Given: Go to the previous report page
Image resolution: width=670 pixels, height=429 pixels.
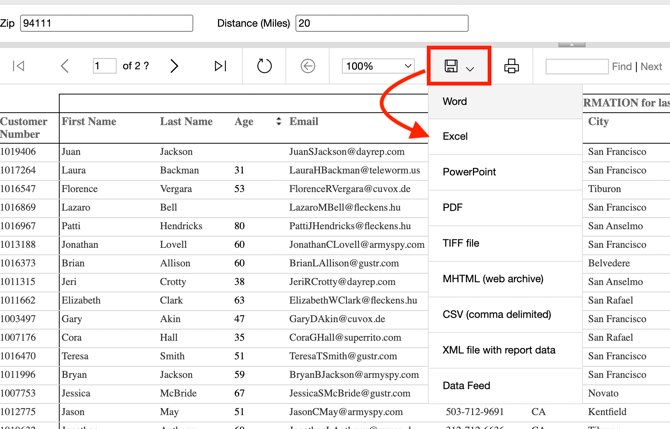Looking at the screenshot, I should pyautogui.click(x=65, y=66).
